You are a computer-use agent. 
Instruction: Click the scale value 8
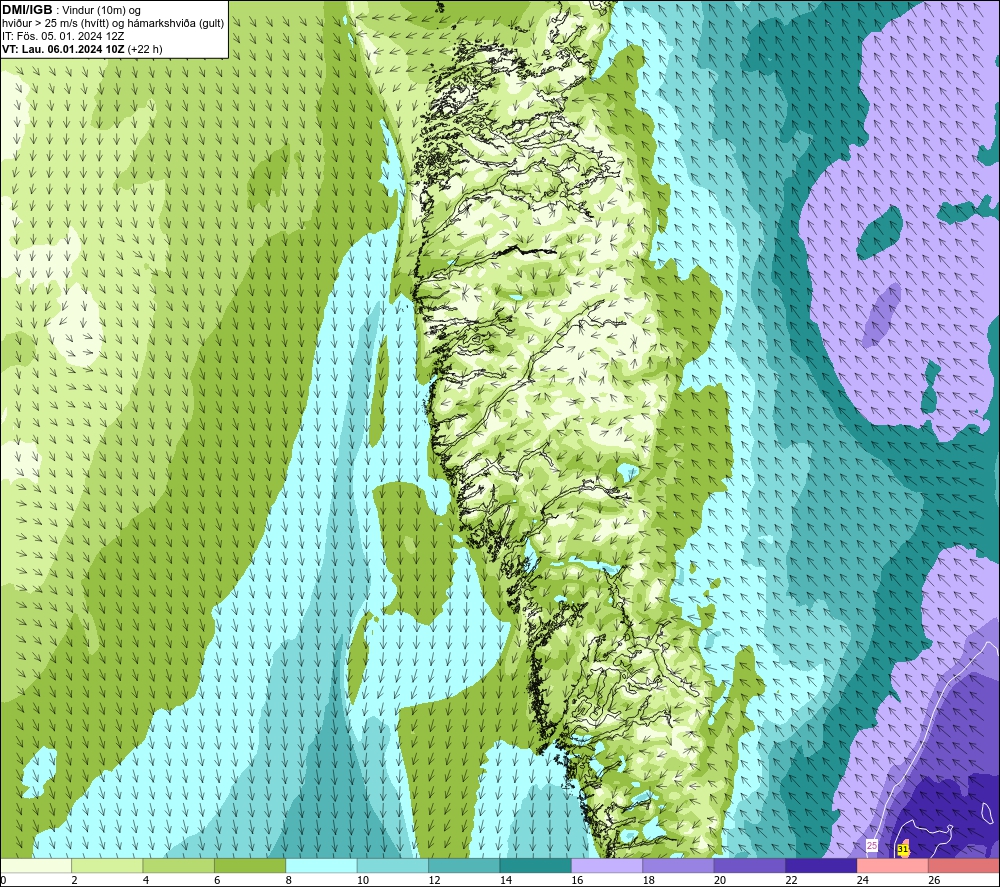[x=289, y=880]
